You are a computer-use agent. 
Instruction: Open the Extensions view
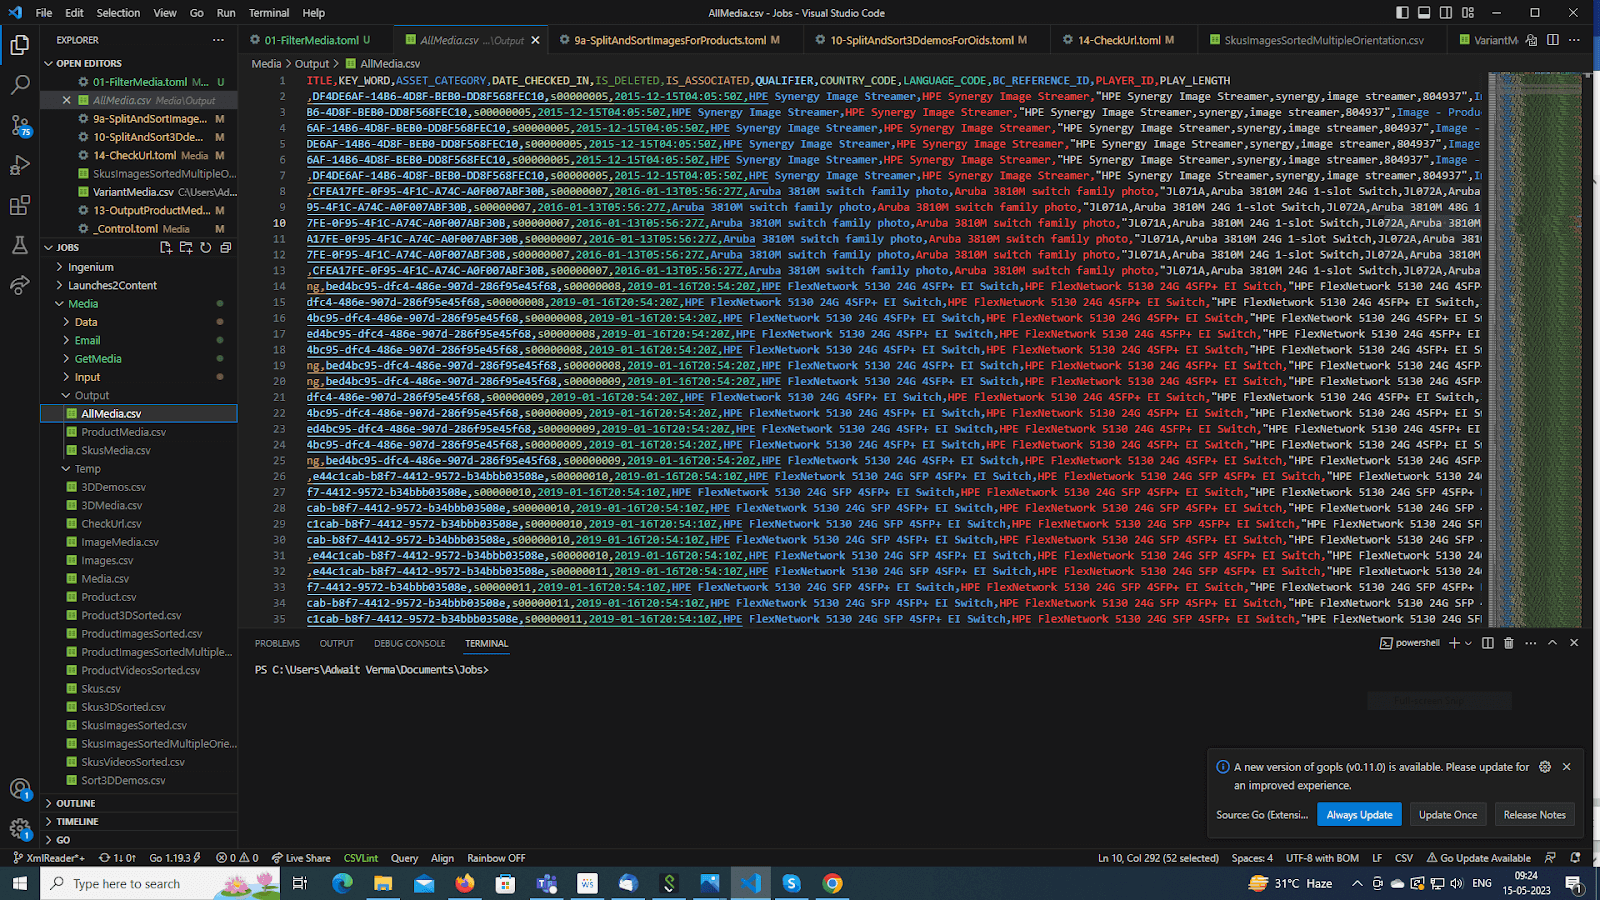[x=20, y=206]
